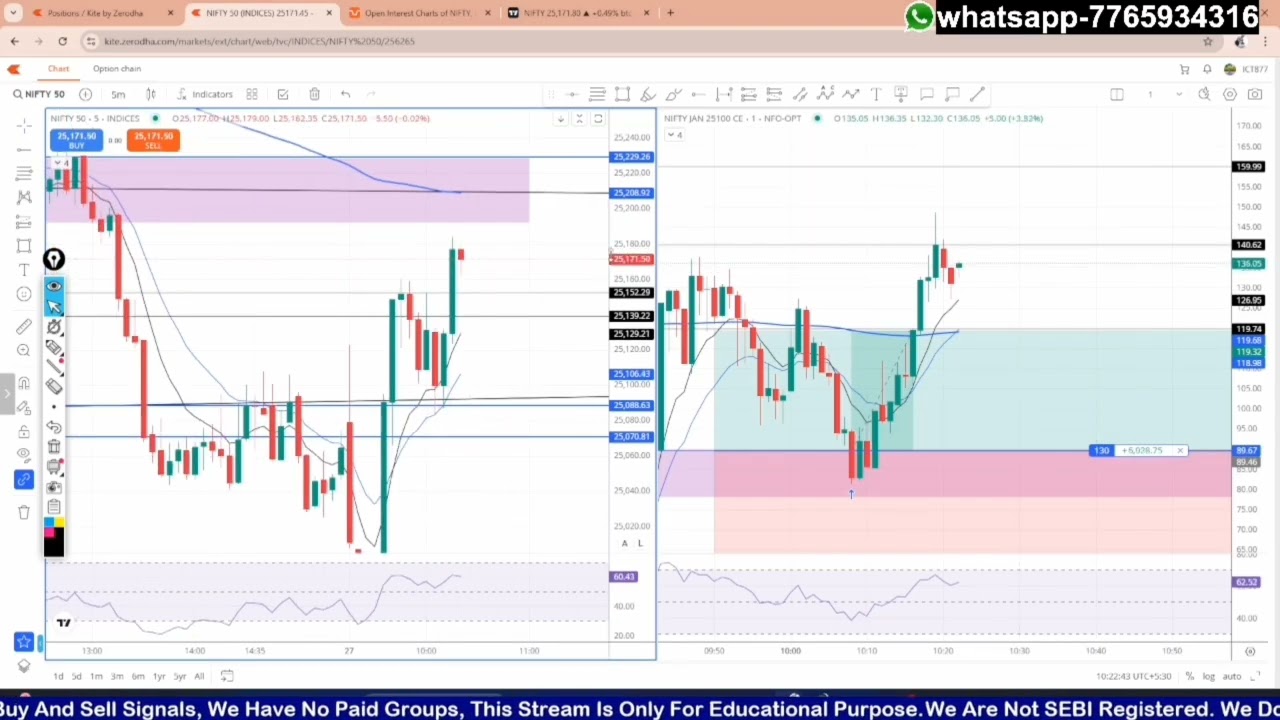Viewport: 1280px width, 720px height.
Task: Click the Kite logo icon
Action: (13, 69)
